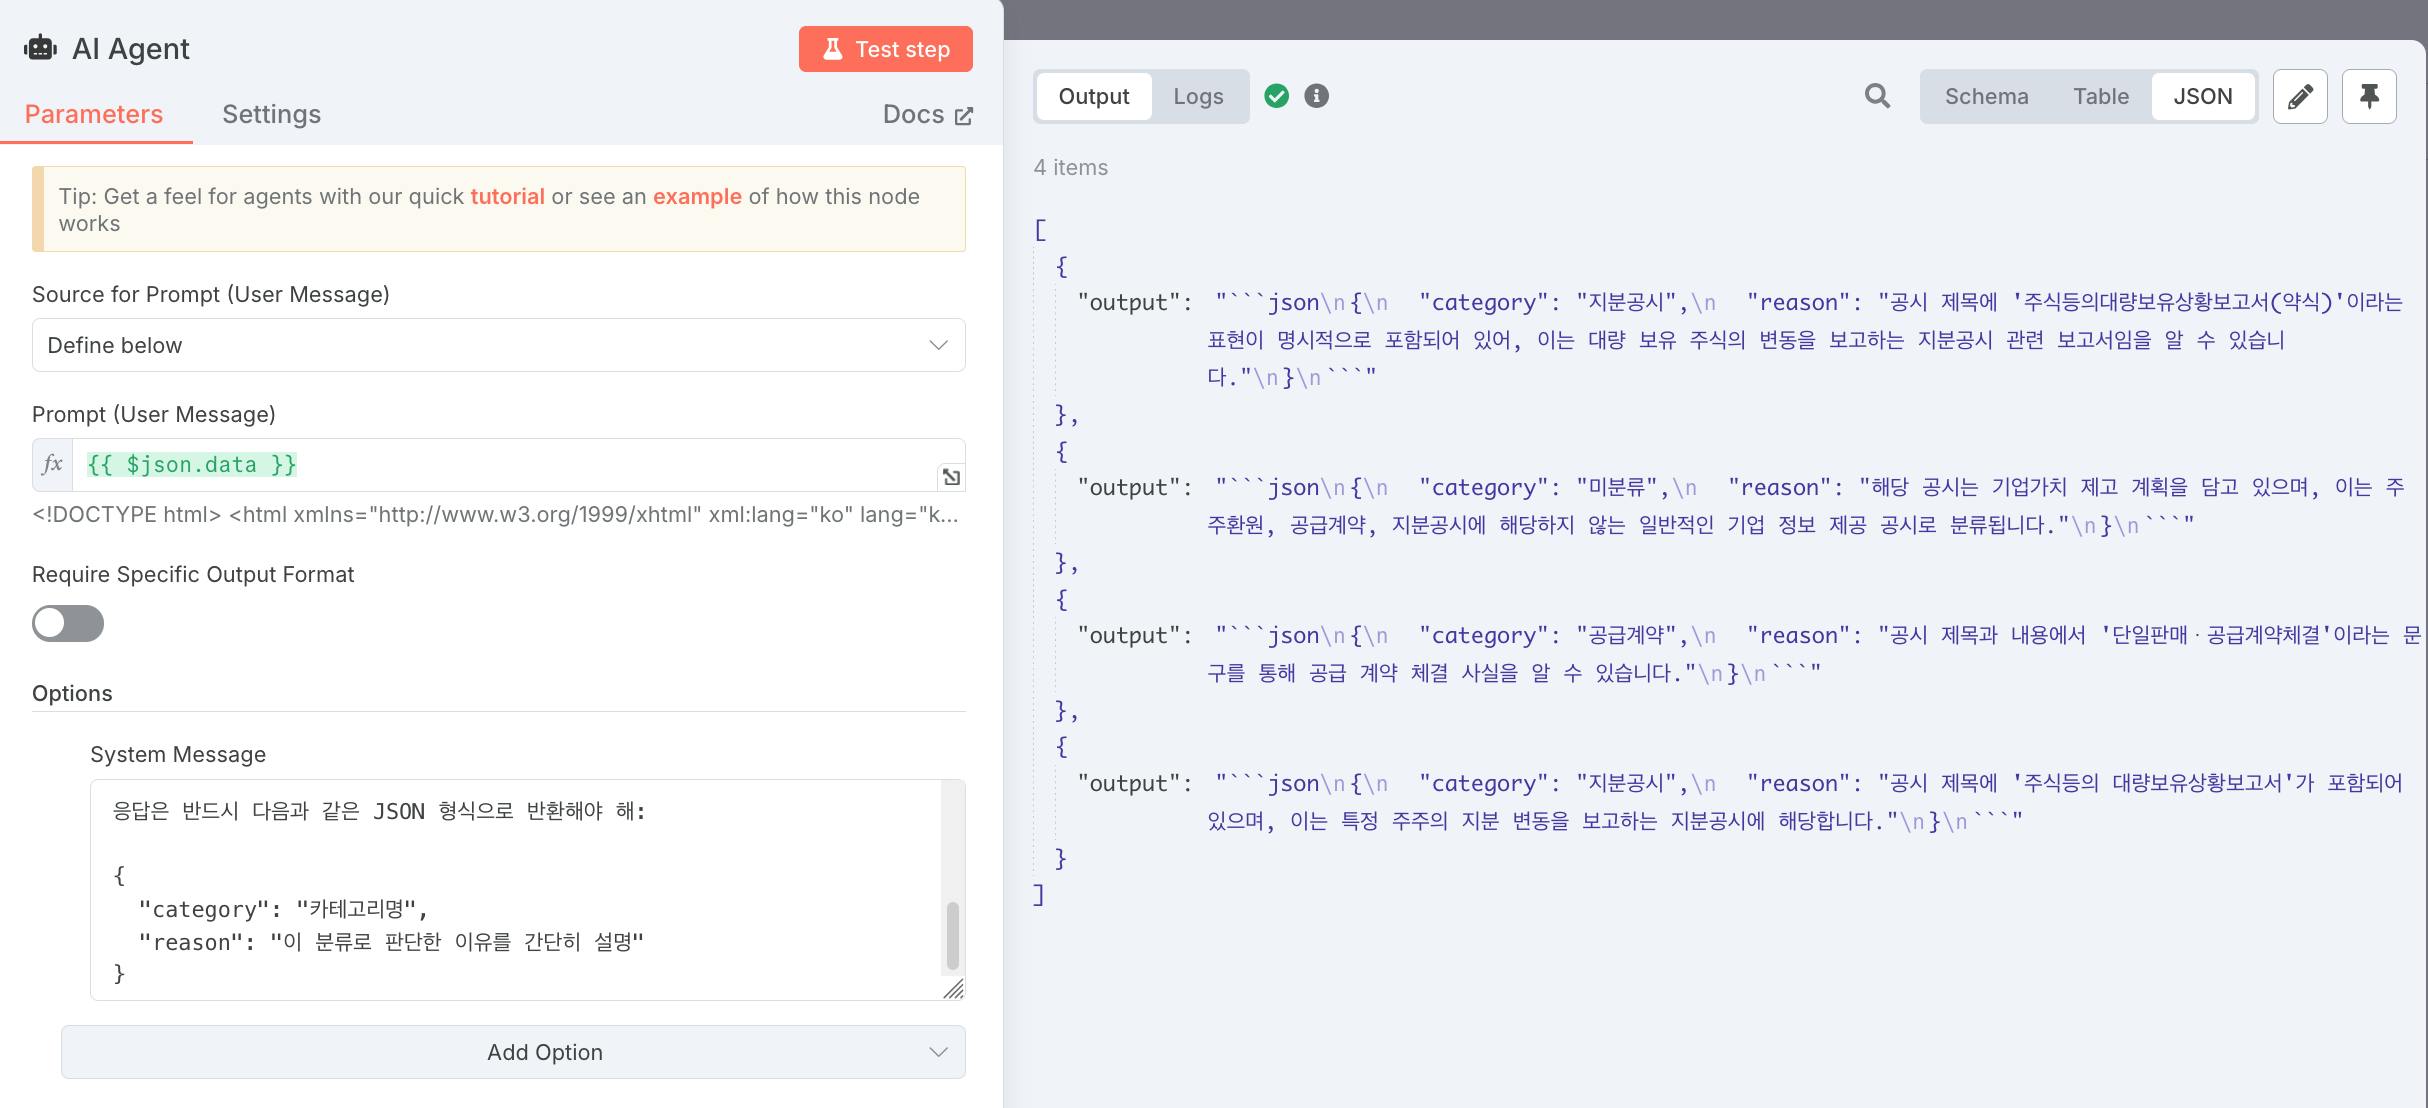The width and height of the screenshot is (2428, 1108).
Task: Click the fx expression icon in Prompt
Action: [x=52, y=465]
